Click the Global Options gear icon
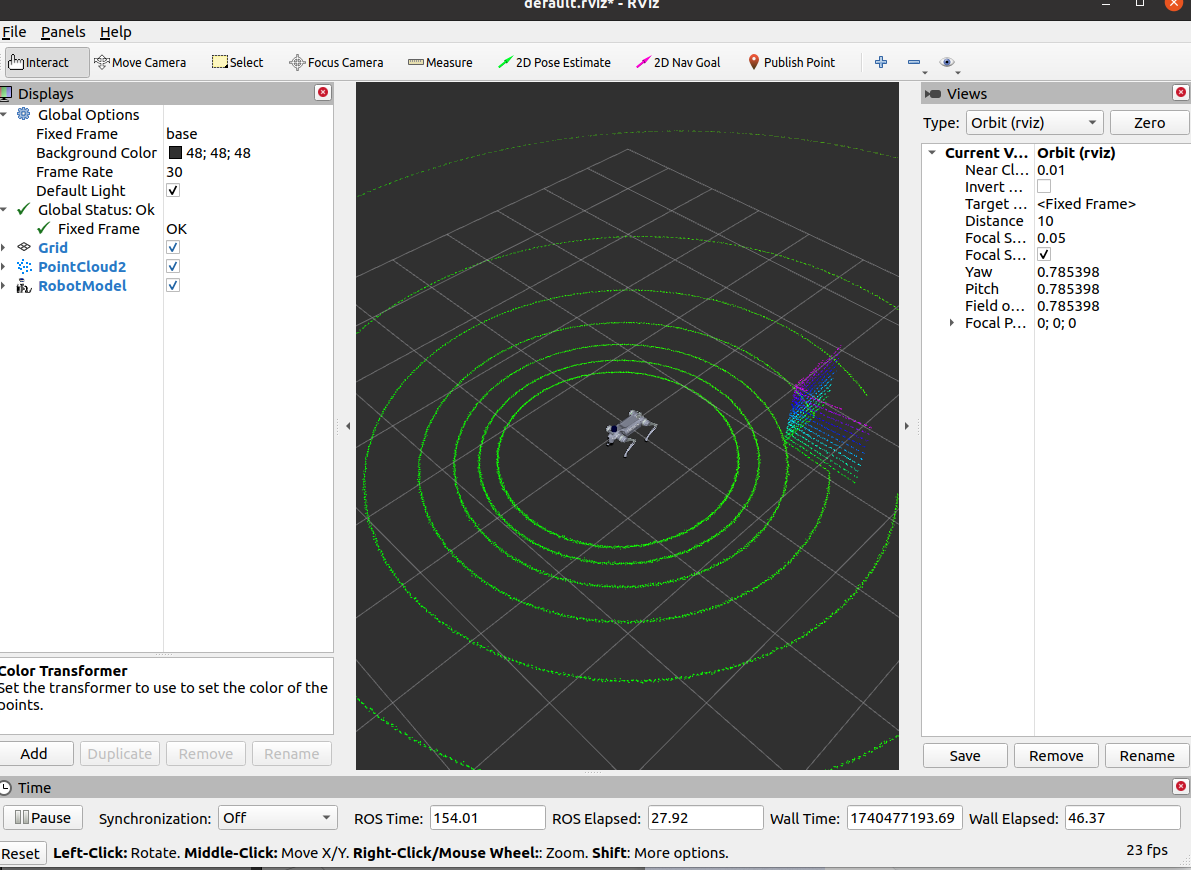Image resolution: width=1191 pixels, height=870 pixels. 24,114
